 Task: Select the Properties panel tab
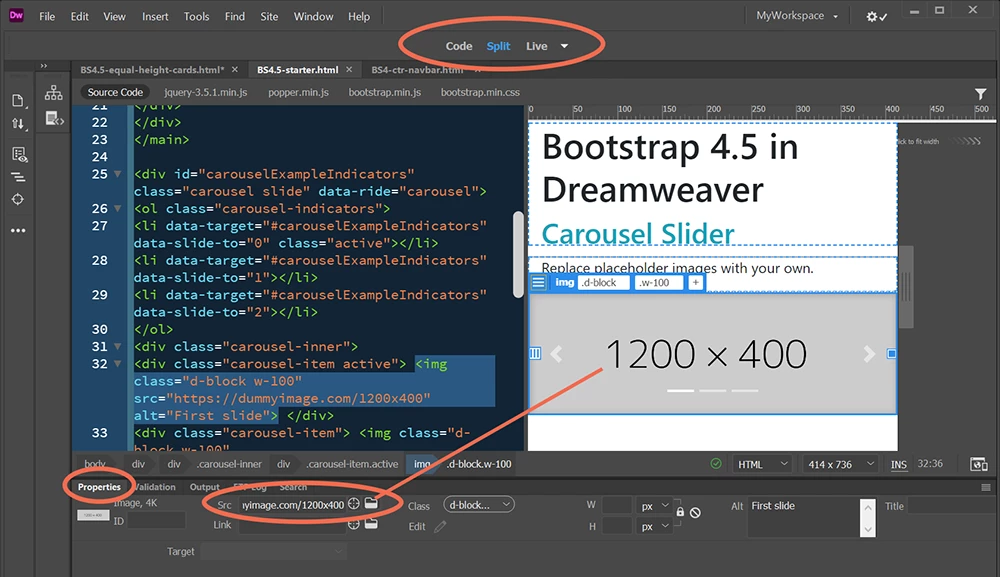(x=99, y=486)
